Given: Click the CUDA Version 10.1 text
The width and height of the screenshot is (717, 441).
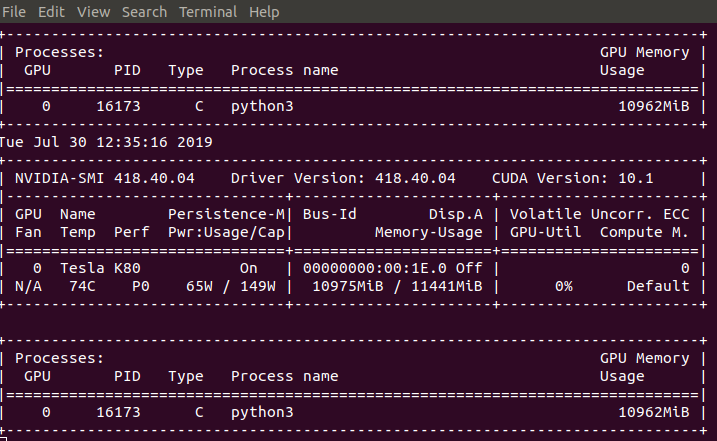Looking at the screenshot, I should (572, 178).
